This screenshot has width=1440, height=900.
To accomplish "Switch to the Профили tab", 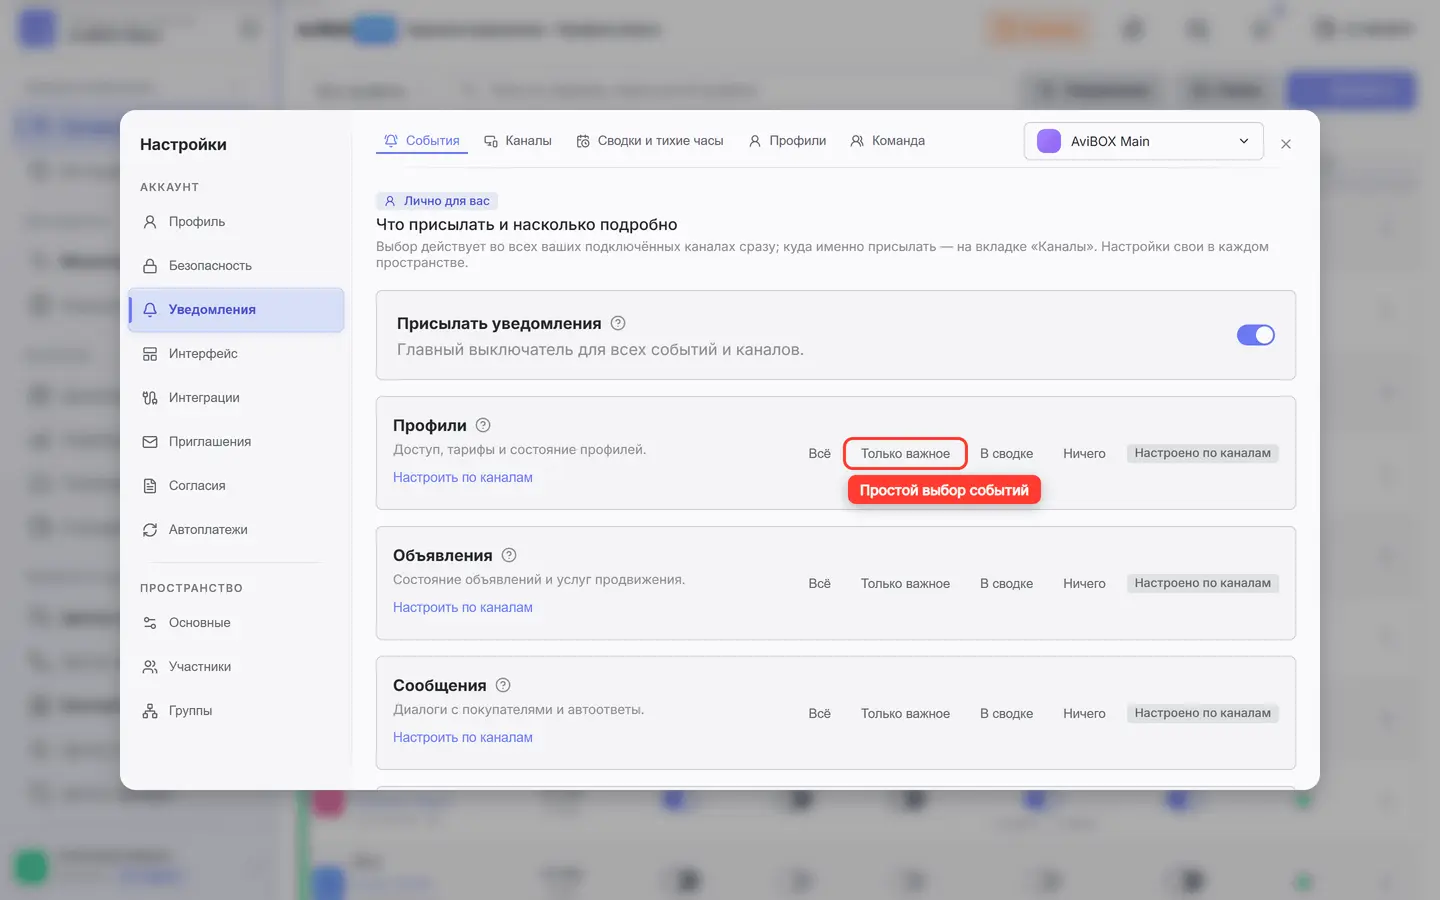I will (x=788, y=141).
